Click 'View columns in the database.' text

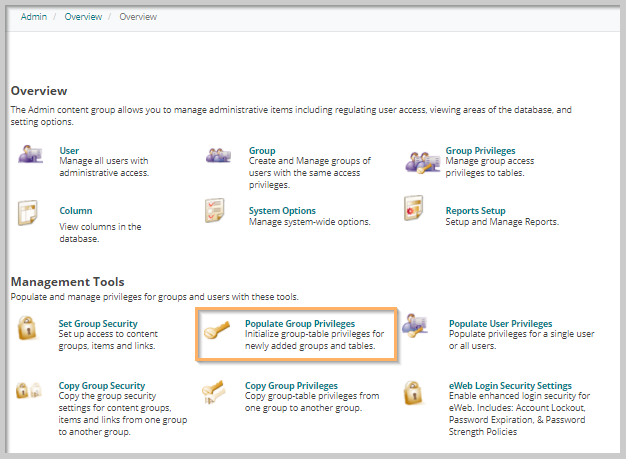[x=100, y=233]
